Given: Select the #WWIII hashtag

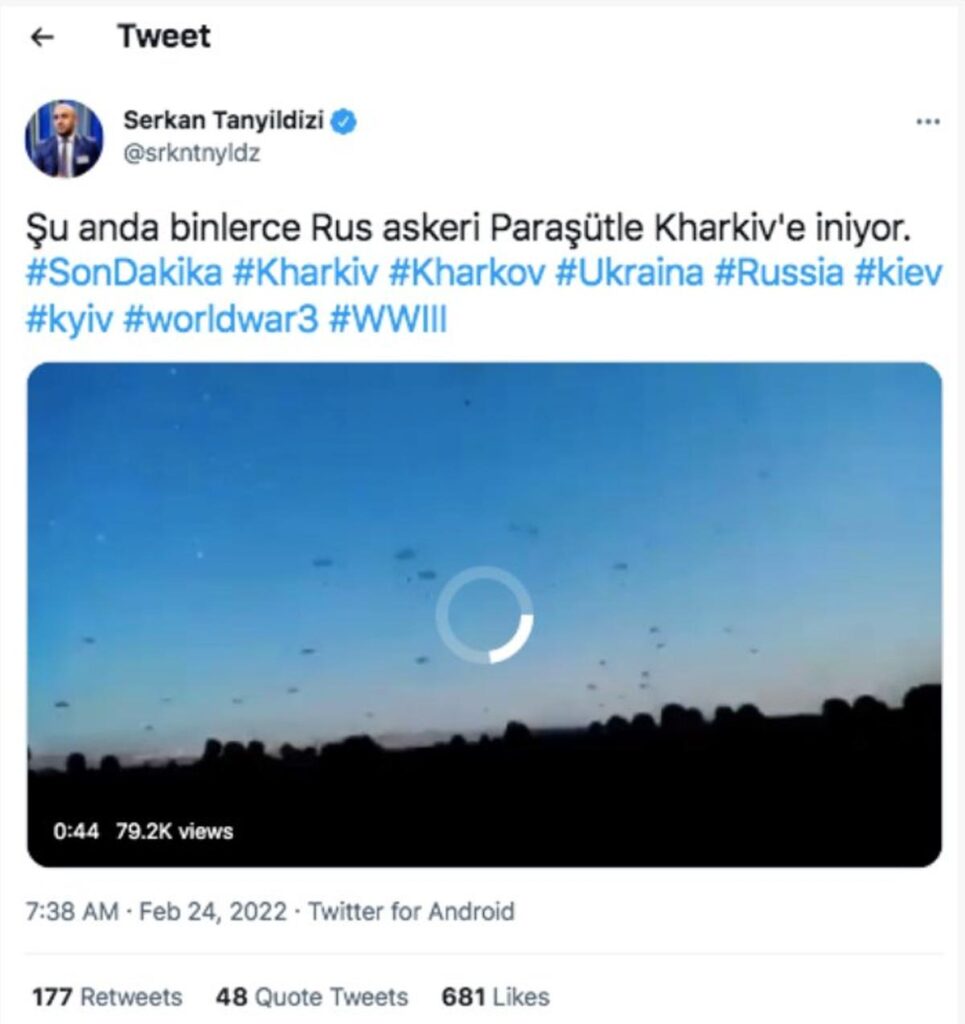Looking at the screenshot, I should (x=388, y=320).
